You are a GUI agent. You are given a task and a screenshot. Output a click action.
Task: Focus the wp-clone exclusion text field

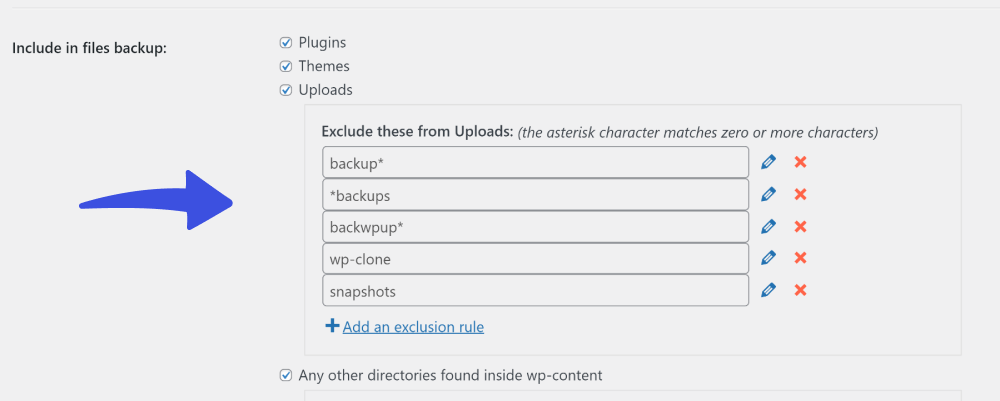536,258
